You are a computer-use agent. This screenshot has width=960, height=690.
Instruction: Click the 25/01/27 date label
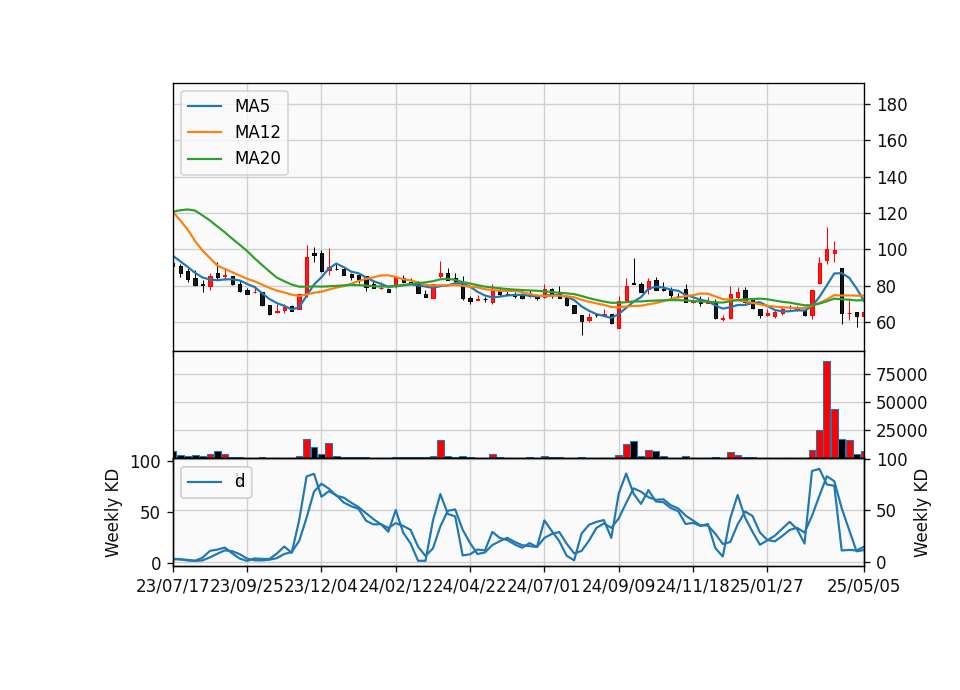[x=767, y=586]
